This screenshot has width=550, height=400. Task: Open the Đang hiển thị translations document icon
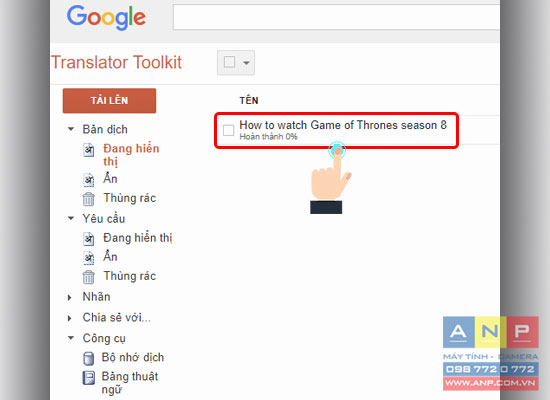(89, 150)
